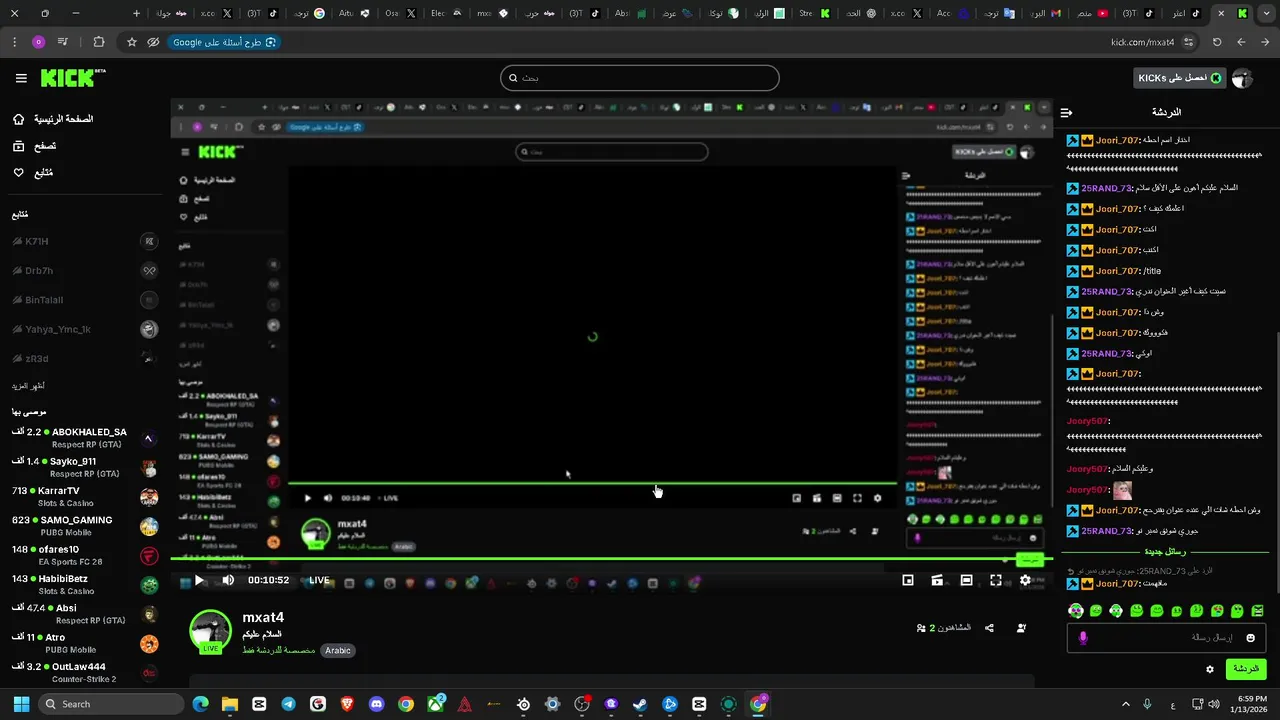The image size is (1280, 720).
Task: Open followed channel BinTalall
Action: coord(84,300)
